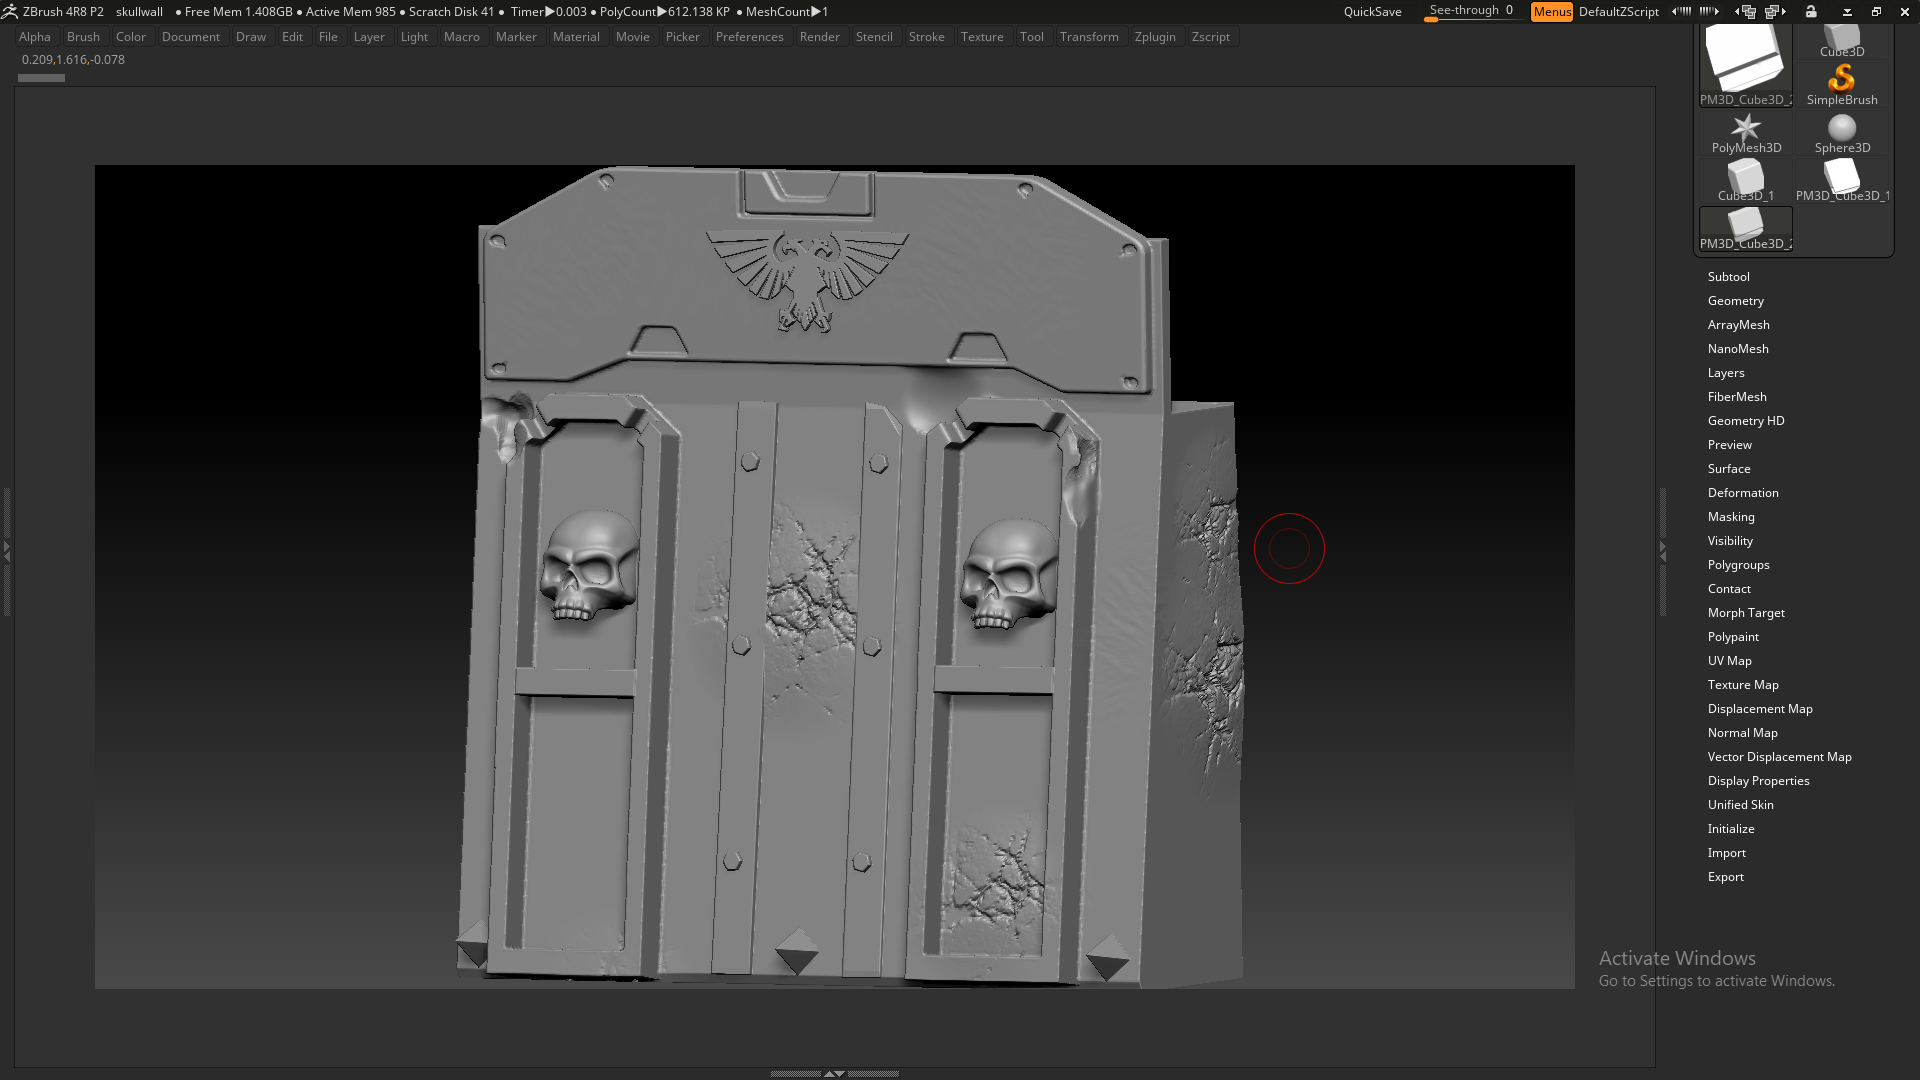The height and width of the screenshot is (1080, 1920).
Task: Open the Movie menu
Action: coord(633,37)
